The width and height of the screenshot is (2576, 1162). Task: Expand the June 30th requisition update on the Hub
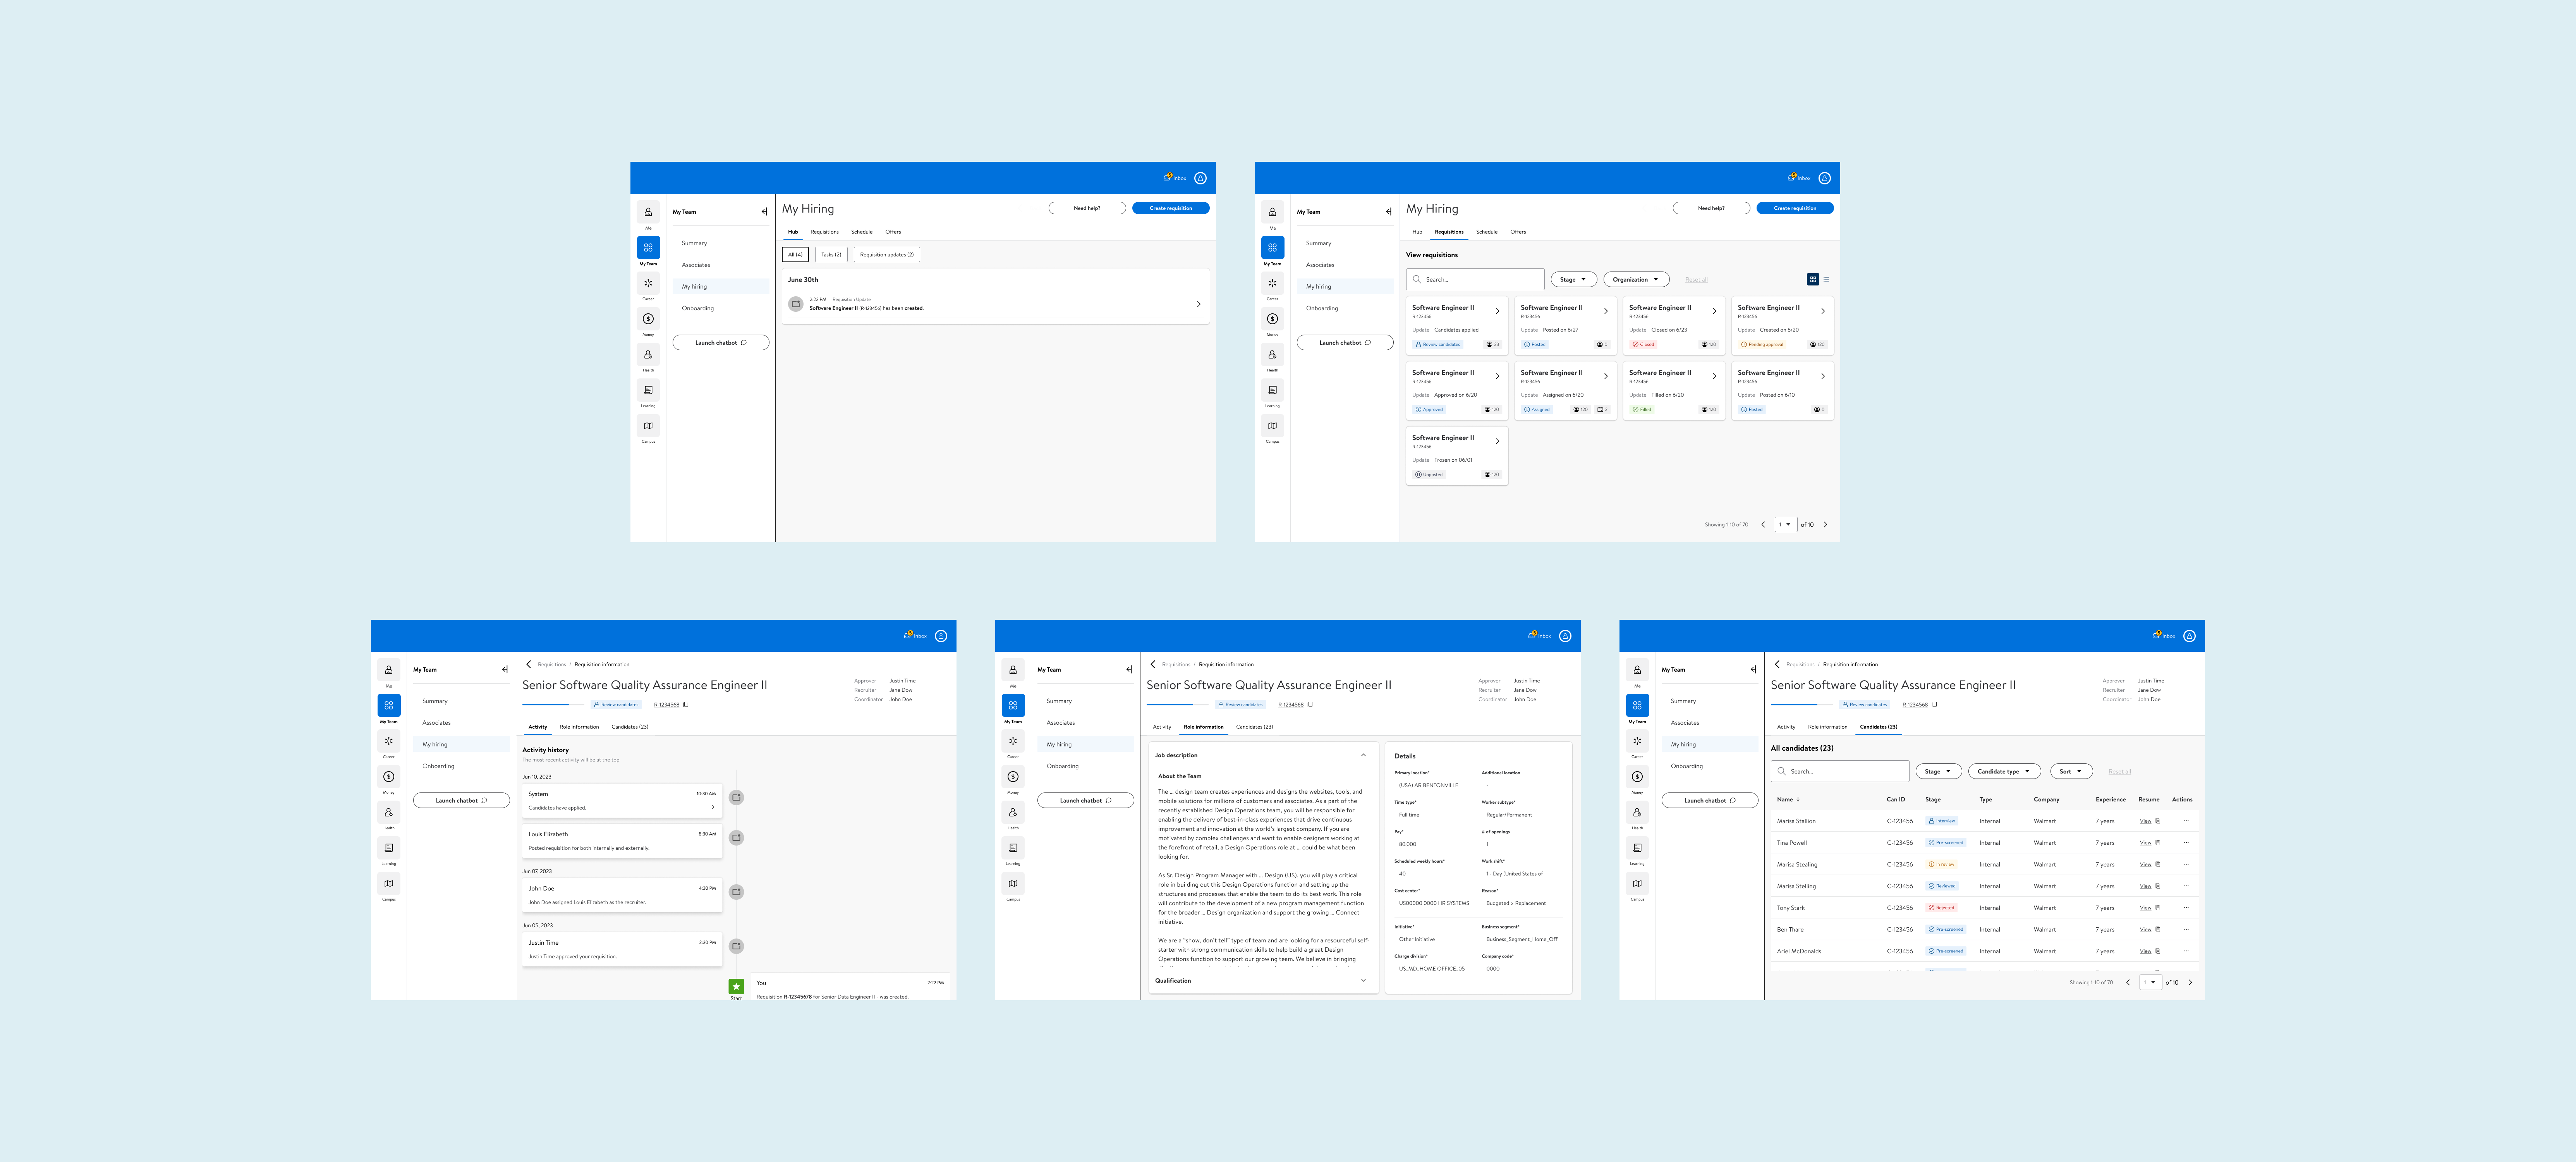(x=1199, y=304)
